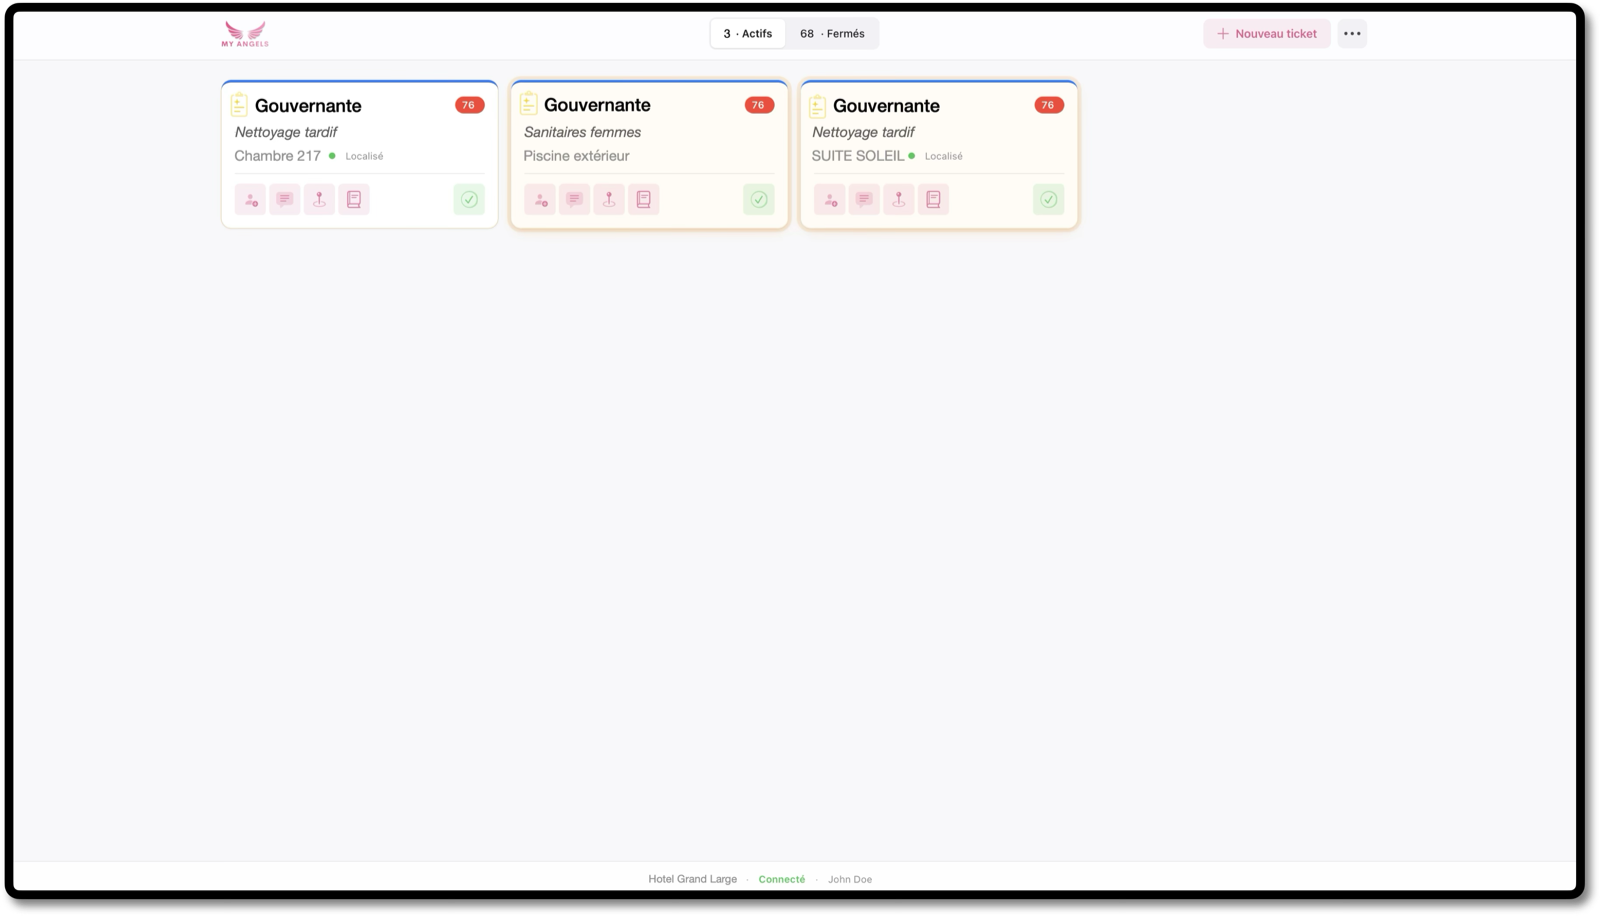
Task: Open the logbook on SUITE SOLEIL ticket
Action: (933, 199)
